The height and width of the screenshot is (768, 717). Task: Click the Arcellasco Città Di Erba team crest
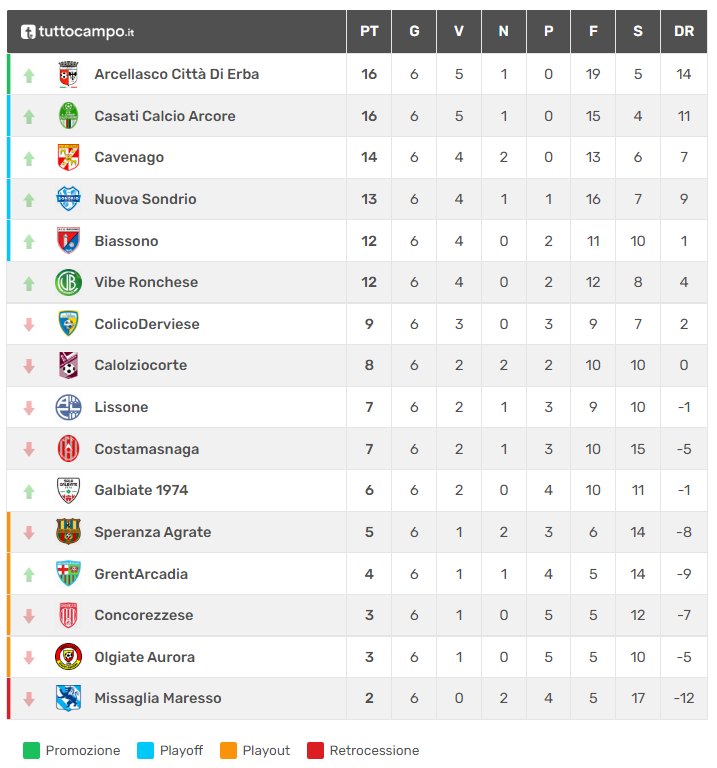coord(68,74)
